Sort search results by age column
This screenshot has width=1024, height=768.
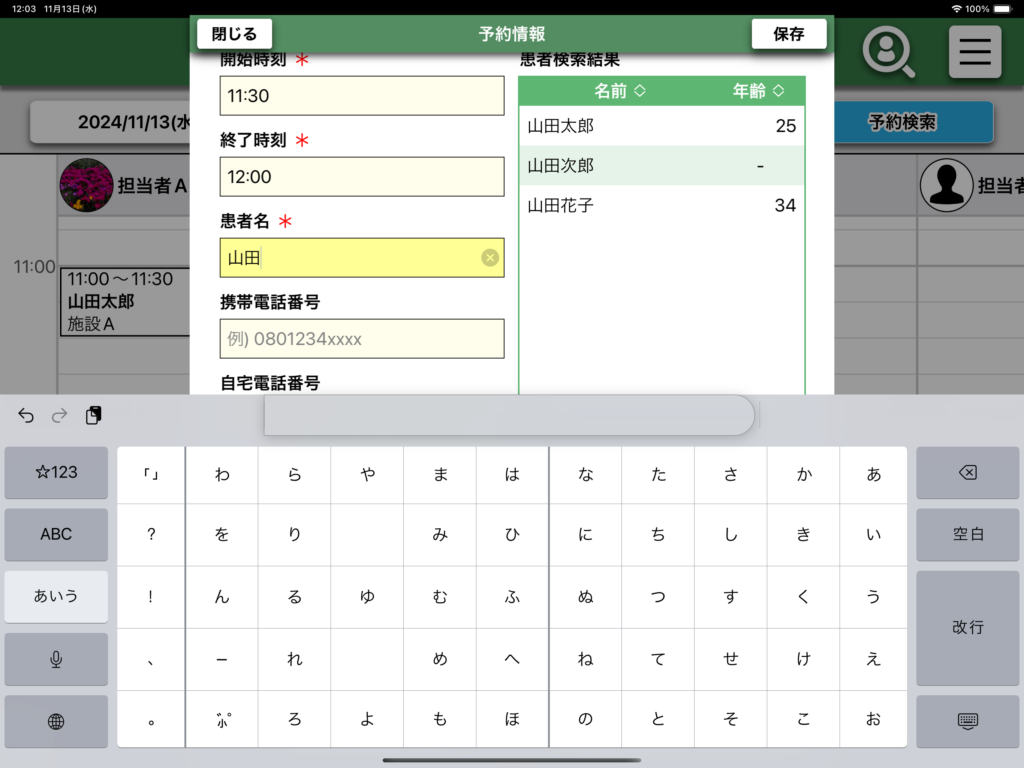tap(758, 91)
